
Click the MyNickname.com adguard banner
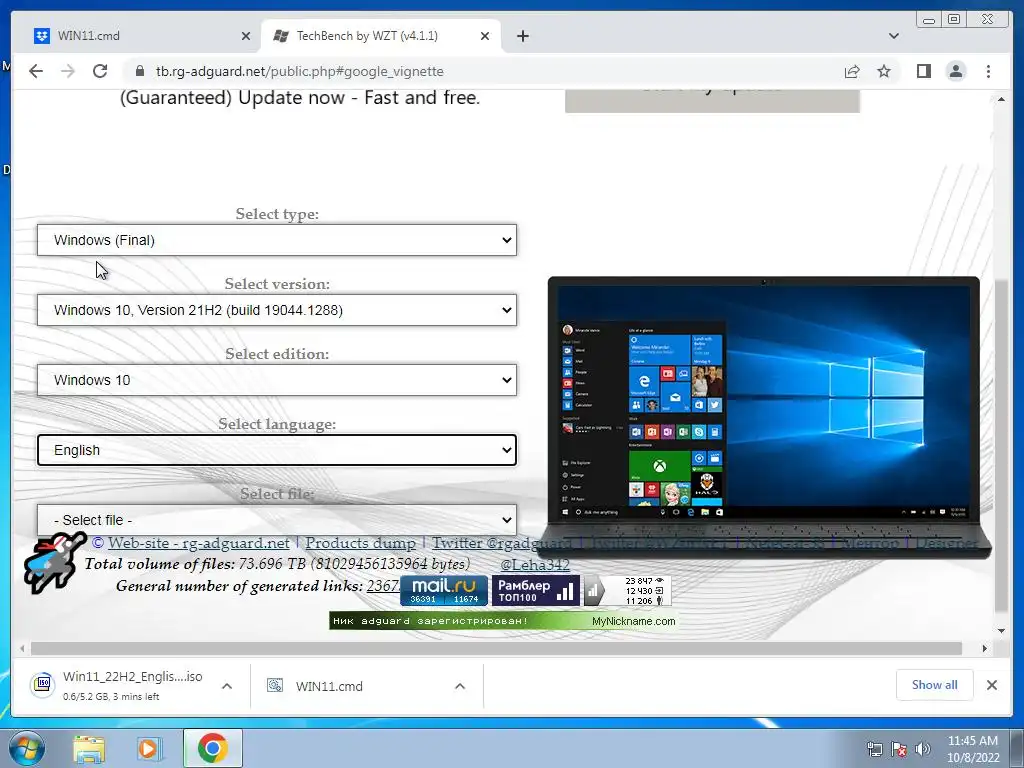tap(503, 620)
